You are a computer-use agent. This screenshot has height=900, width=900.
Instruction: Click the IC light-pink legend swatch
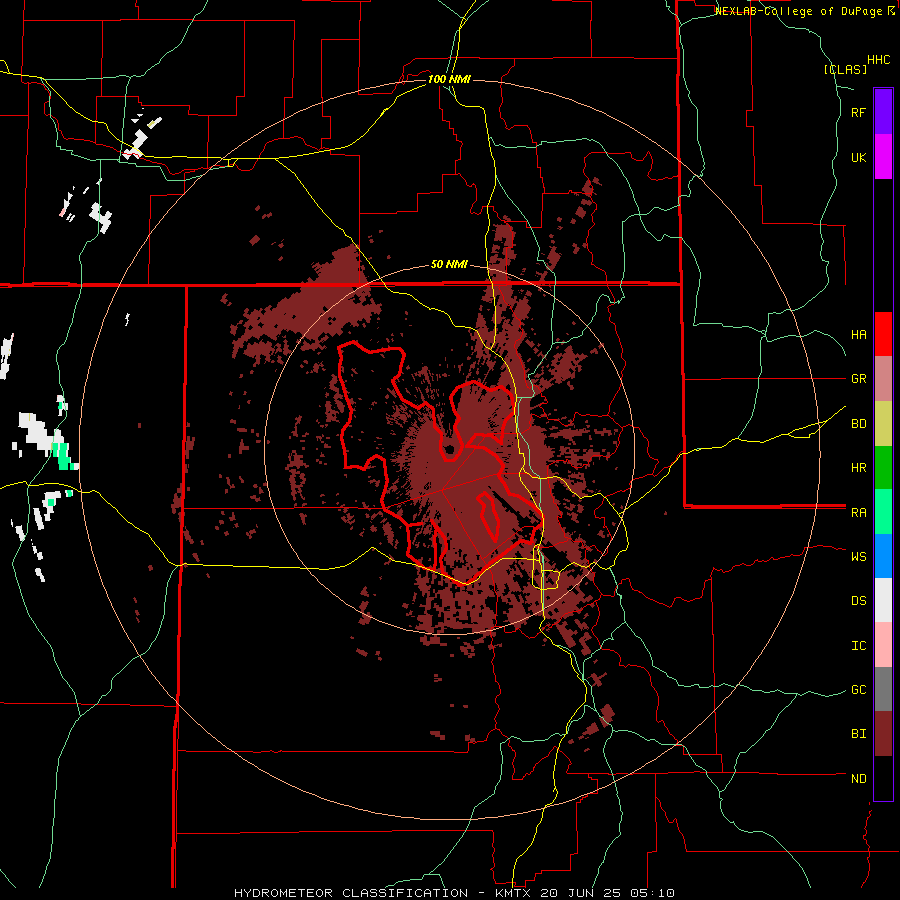point(883,645)
